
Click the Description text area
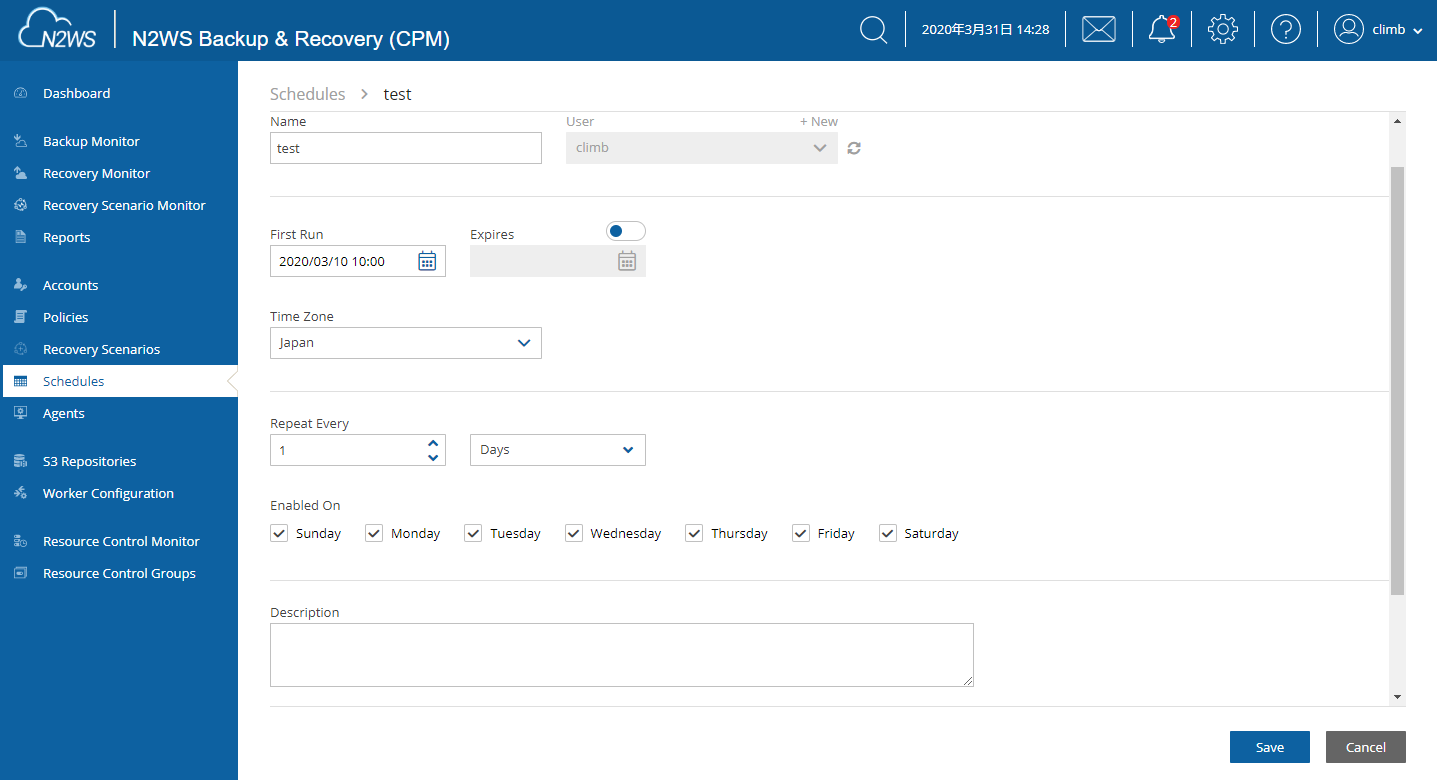pyautogui.click(x=622, y=655)
